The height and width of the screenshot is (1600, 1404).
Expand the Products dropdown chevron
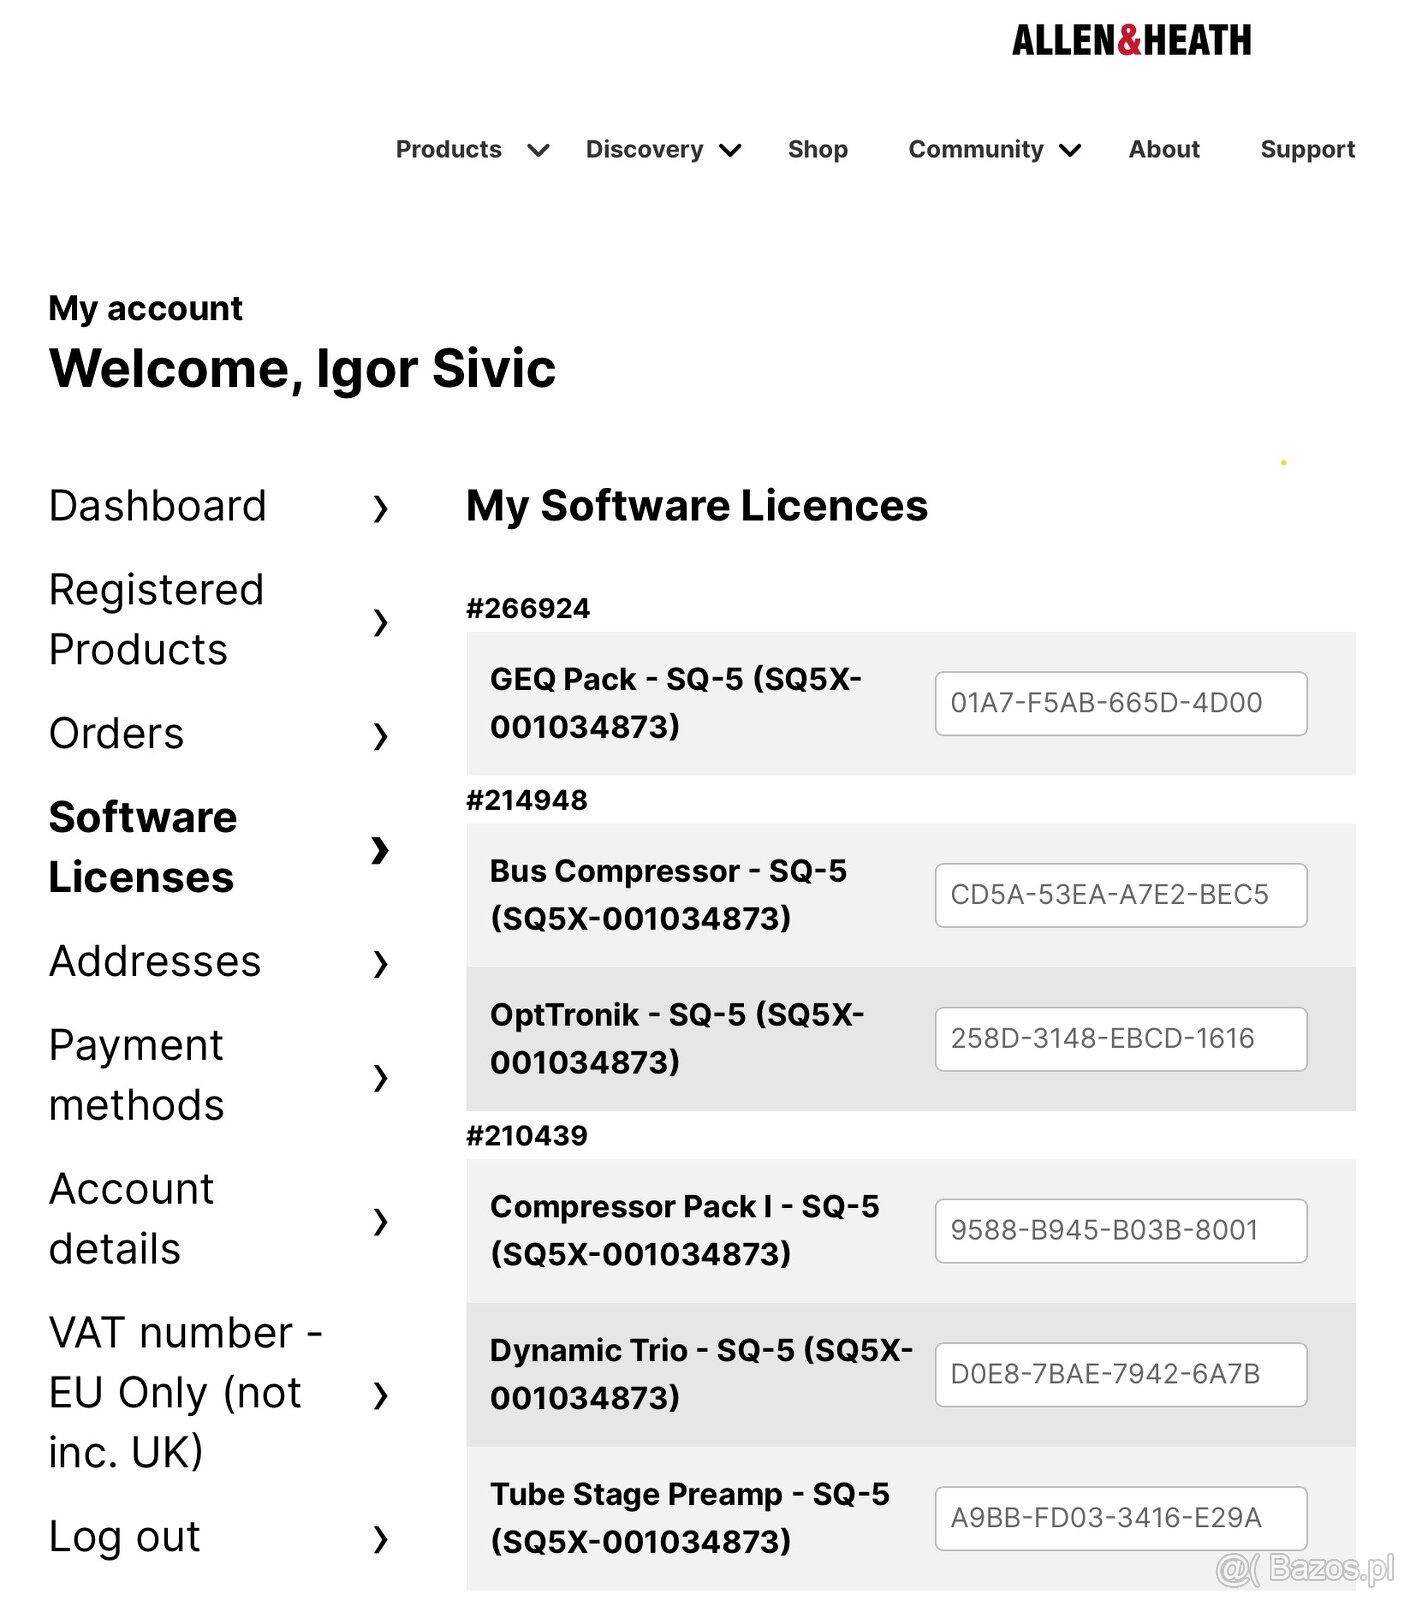pyautogui.click(x=538, y=150)
